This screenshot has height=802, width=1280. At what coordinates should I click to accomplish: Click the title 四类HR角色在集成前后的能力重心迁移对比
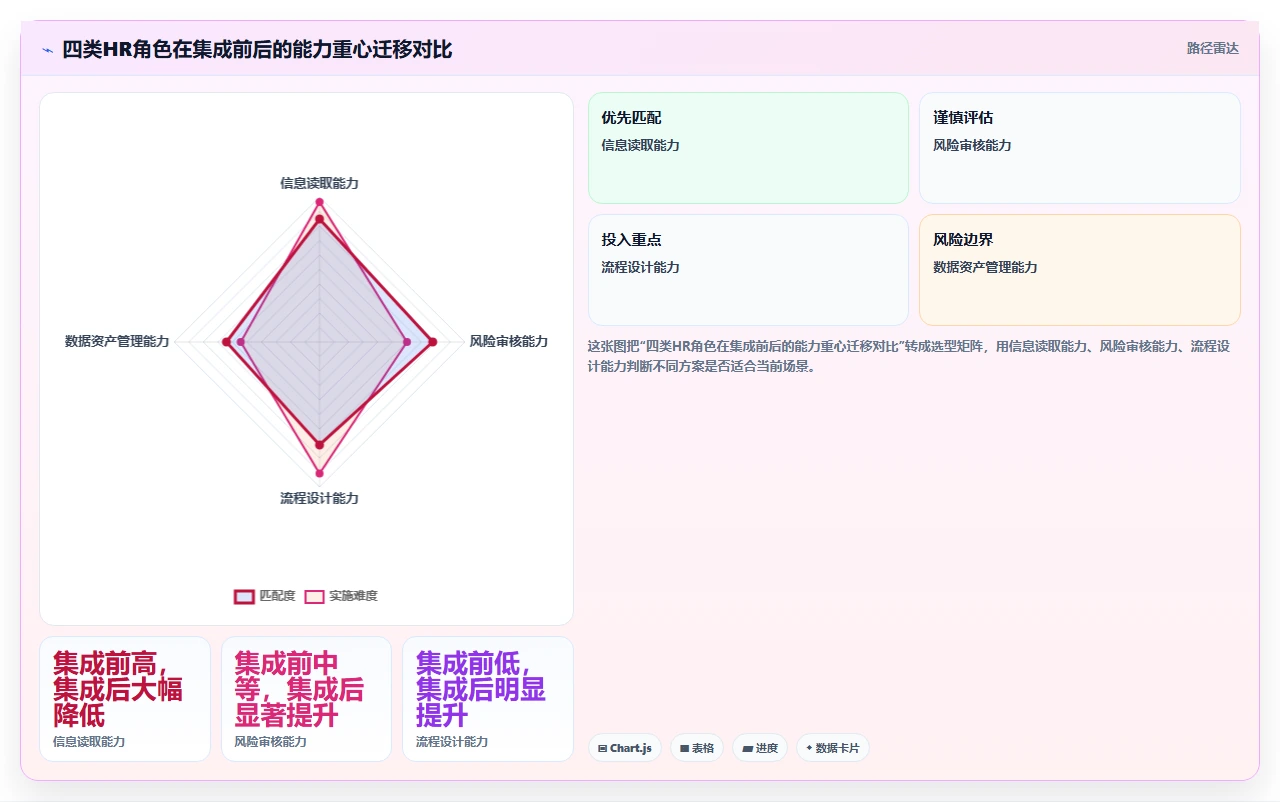[x=257, y=49]
